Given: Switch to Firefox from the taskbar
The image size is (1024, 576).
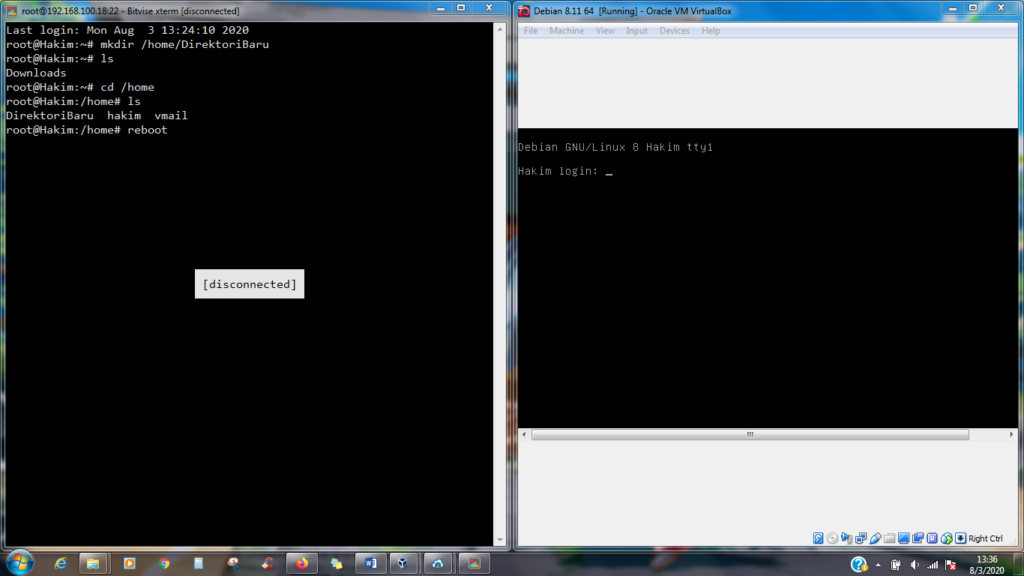Looking at the screenshot, I should [x=302, y=563].
